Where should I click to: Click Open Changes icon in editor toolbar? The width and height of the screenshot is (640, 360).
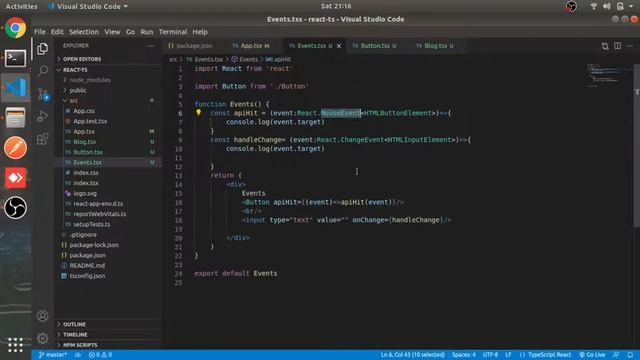click(x=605, y=46)
